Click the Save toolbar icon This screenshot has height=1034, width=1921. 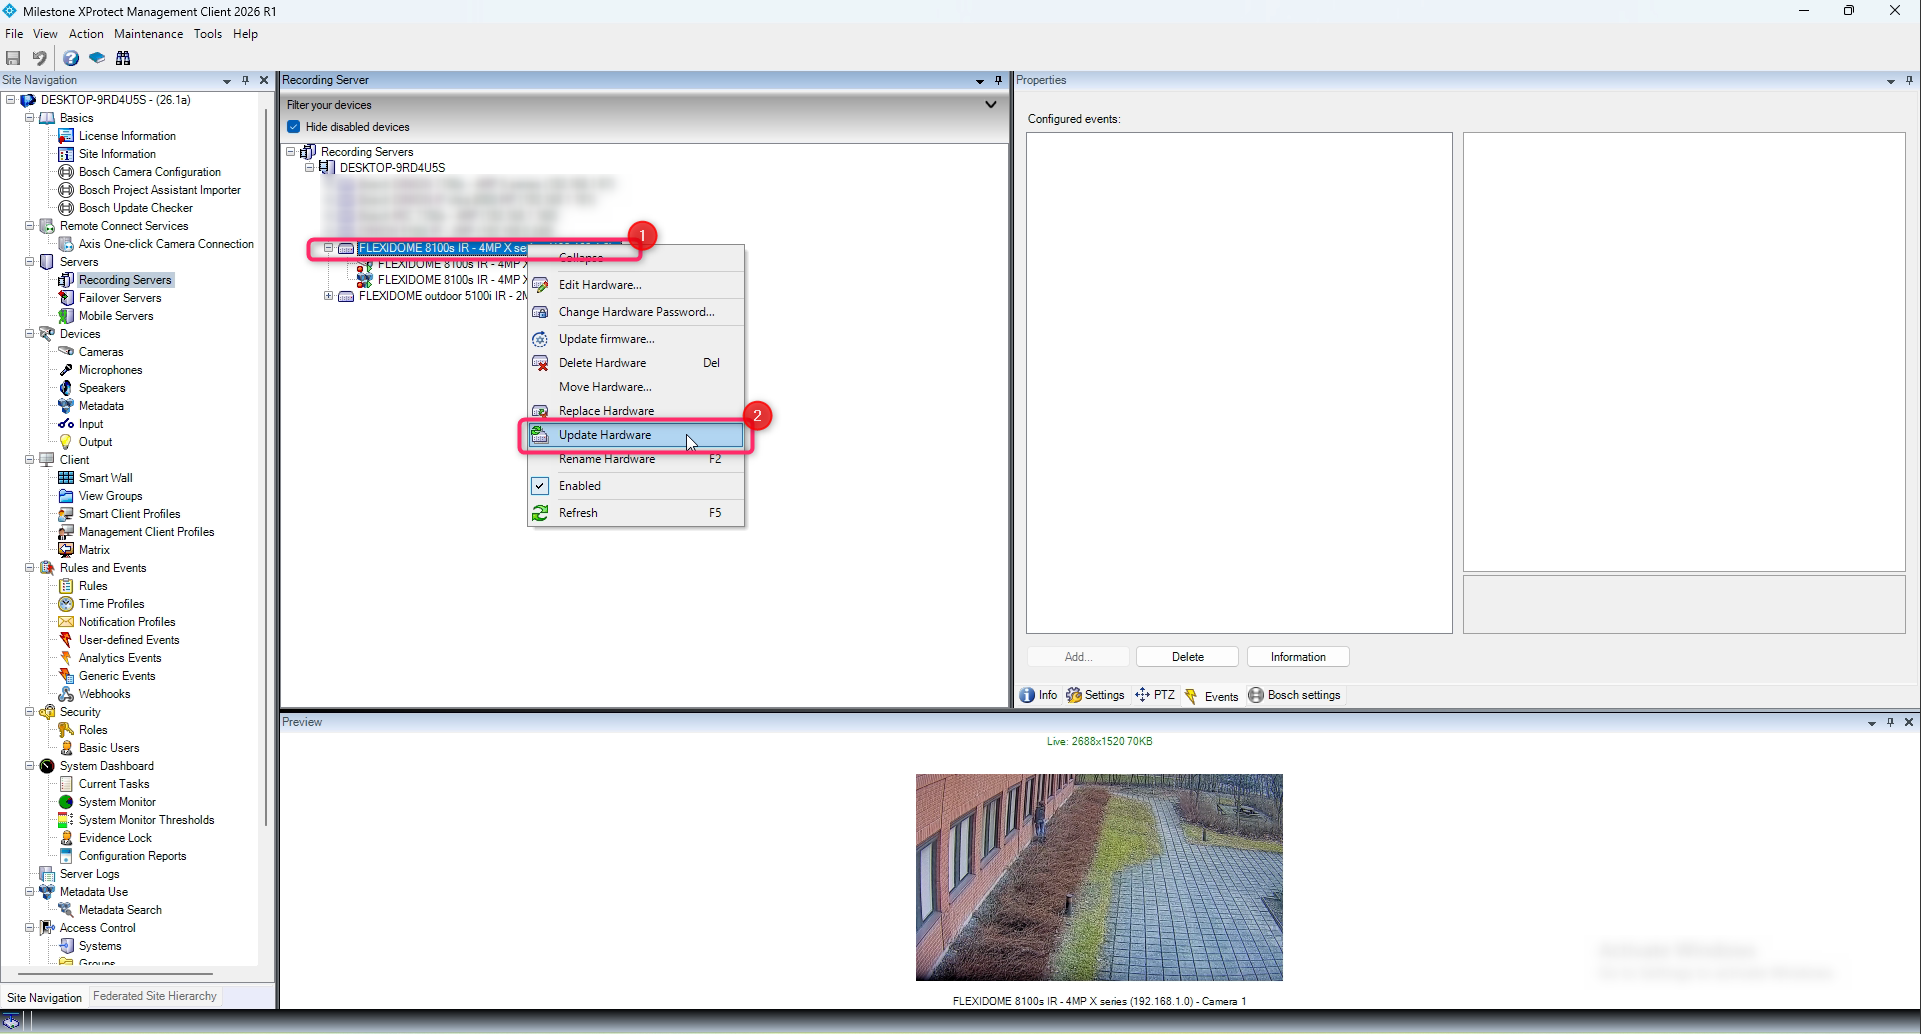click(x=13, y=58)
